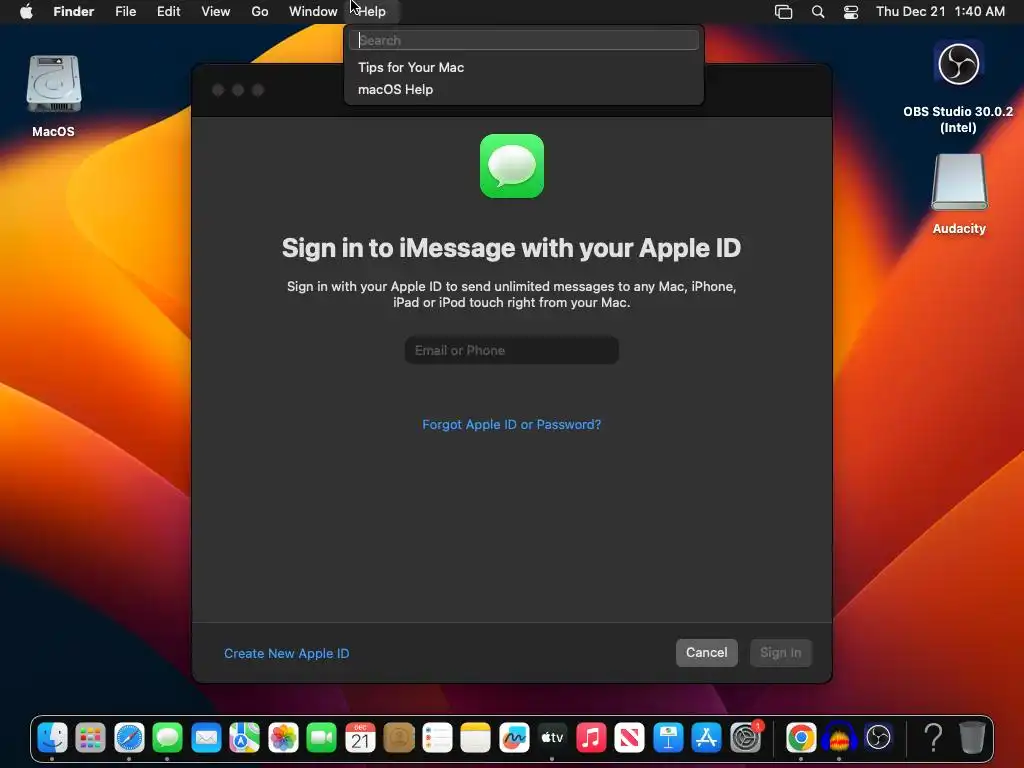Launch Safari from the dock
The width and height of the screenshot is (1024, 768).
click(129, 738)
